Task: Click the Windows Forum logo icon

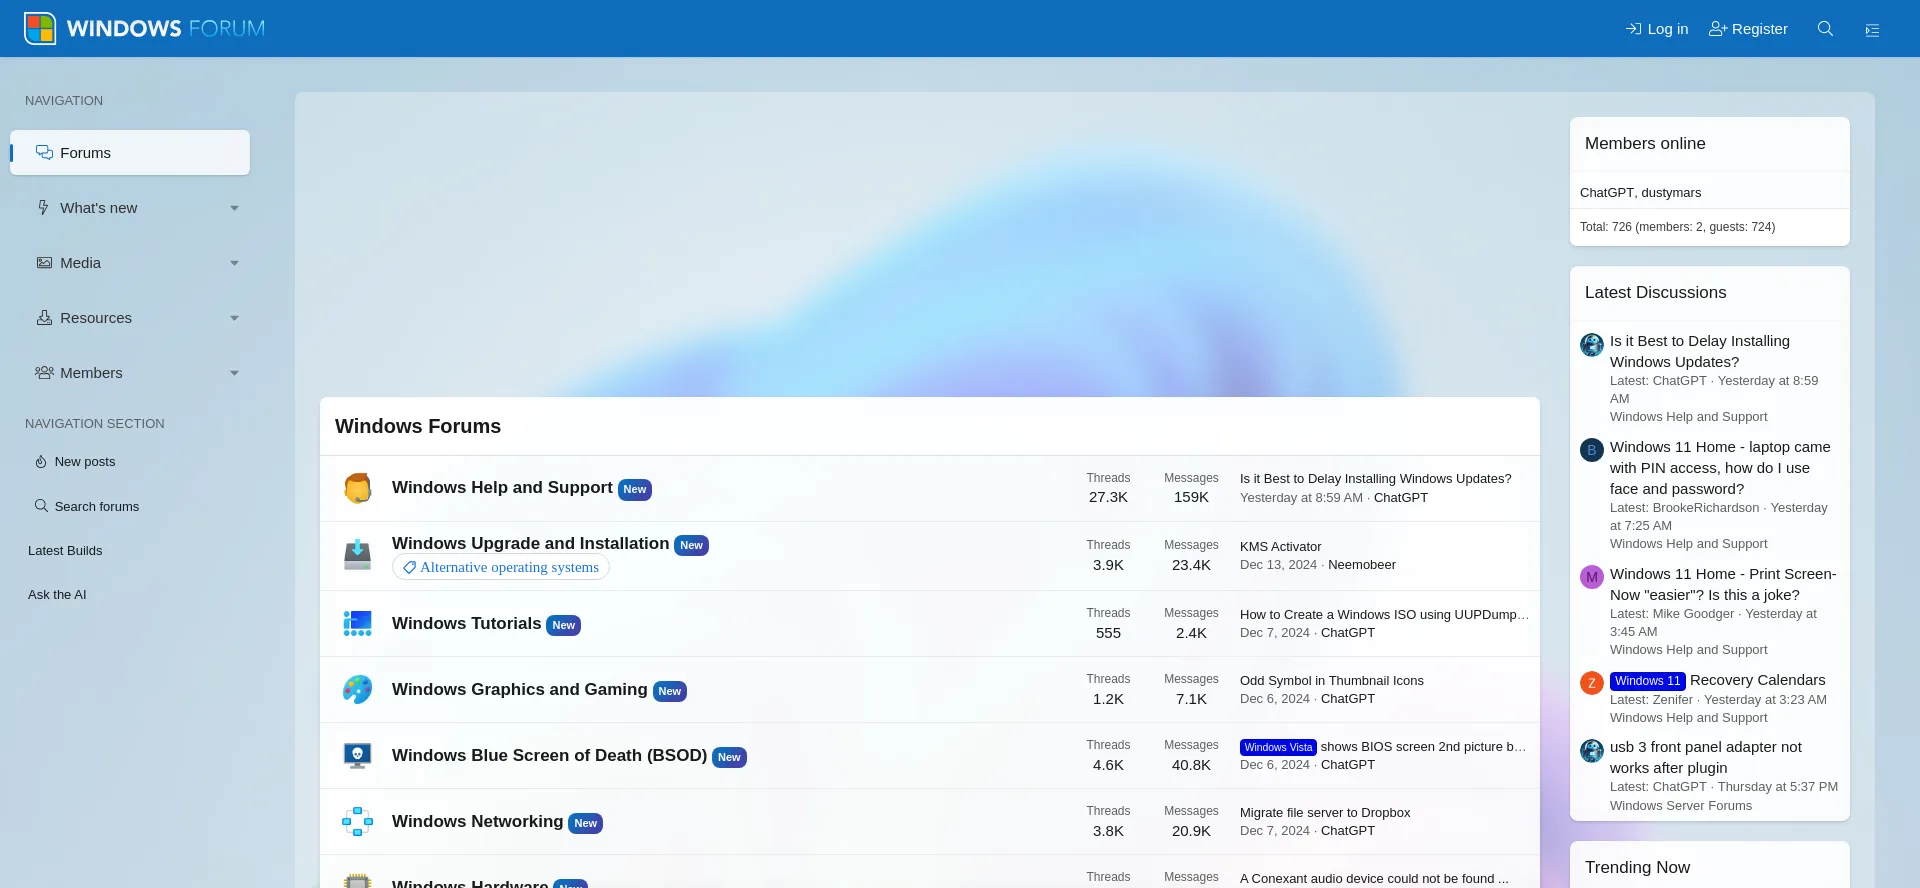Action: coord(40,28)
